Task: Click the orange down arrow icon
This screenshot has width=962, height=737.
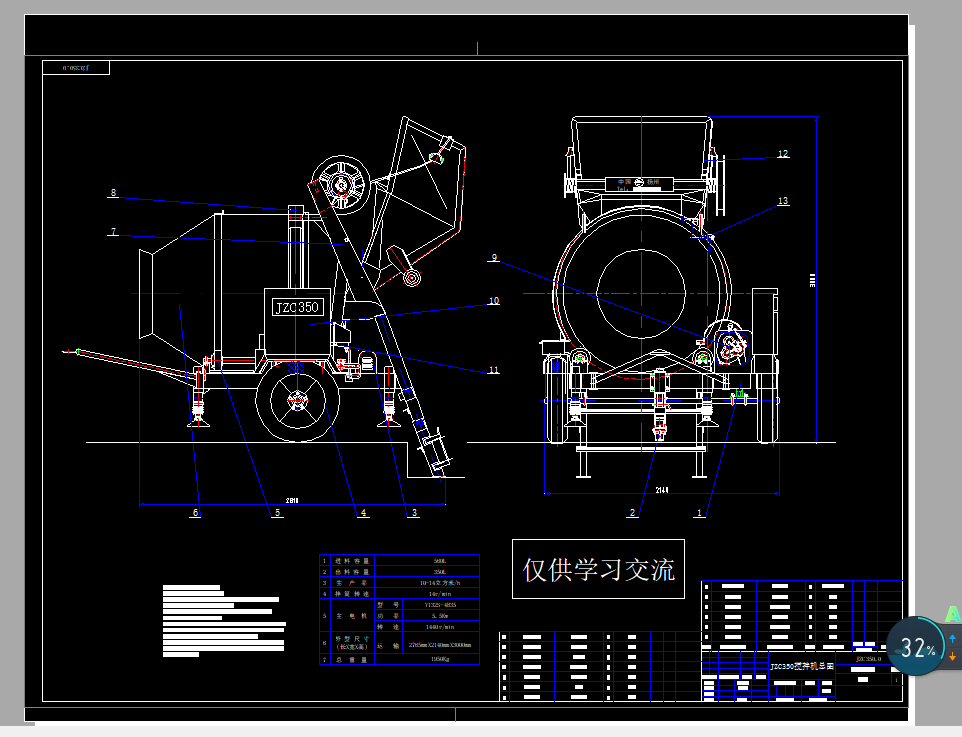Action: click(952, 656)
